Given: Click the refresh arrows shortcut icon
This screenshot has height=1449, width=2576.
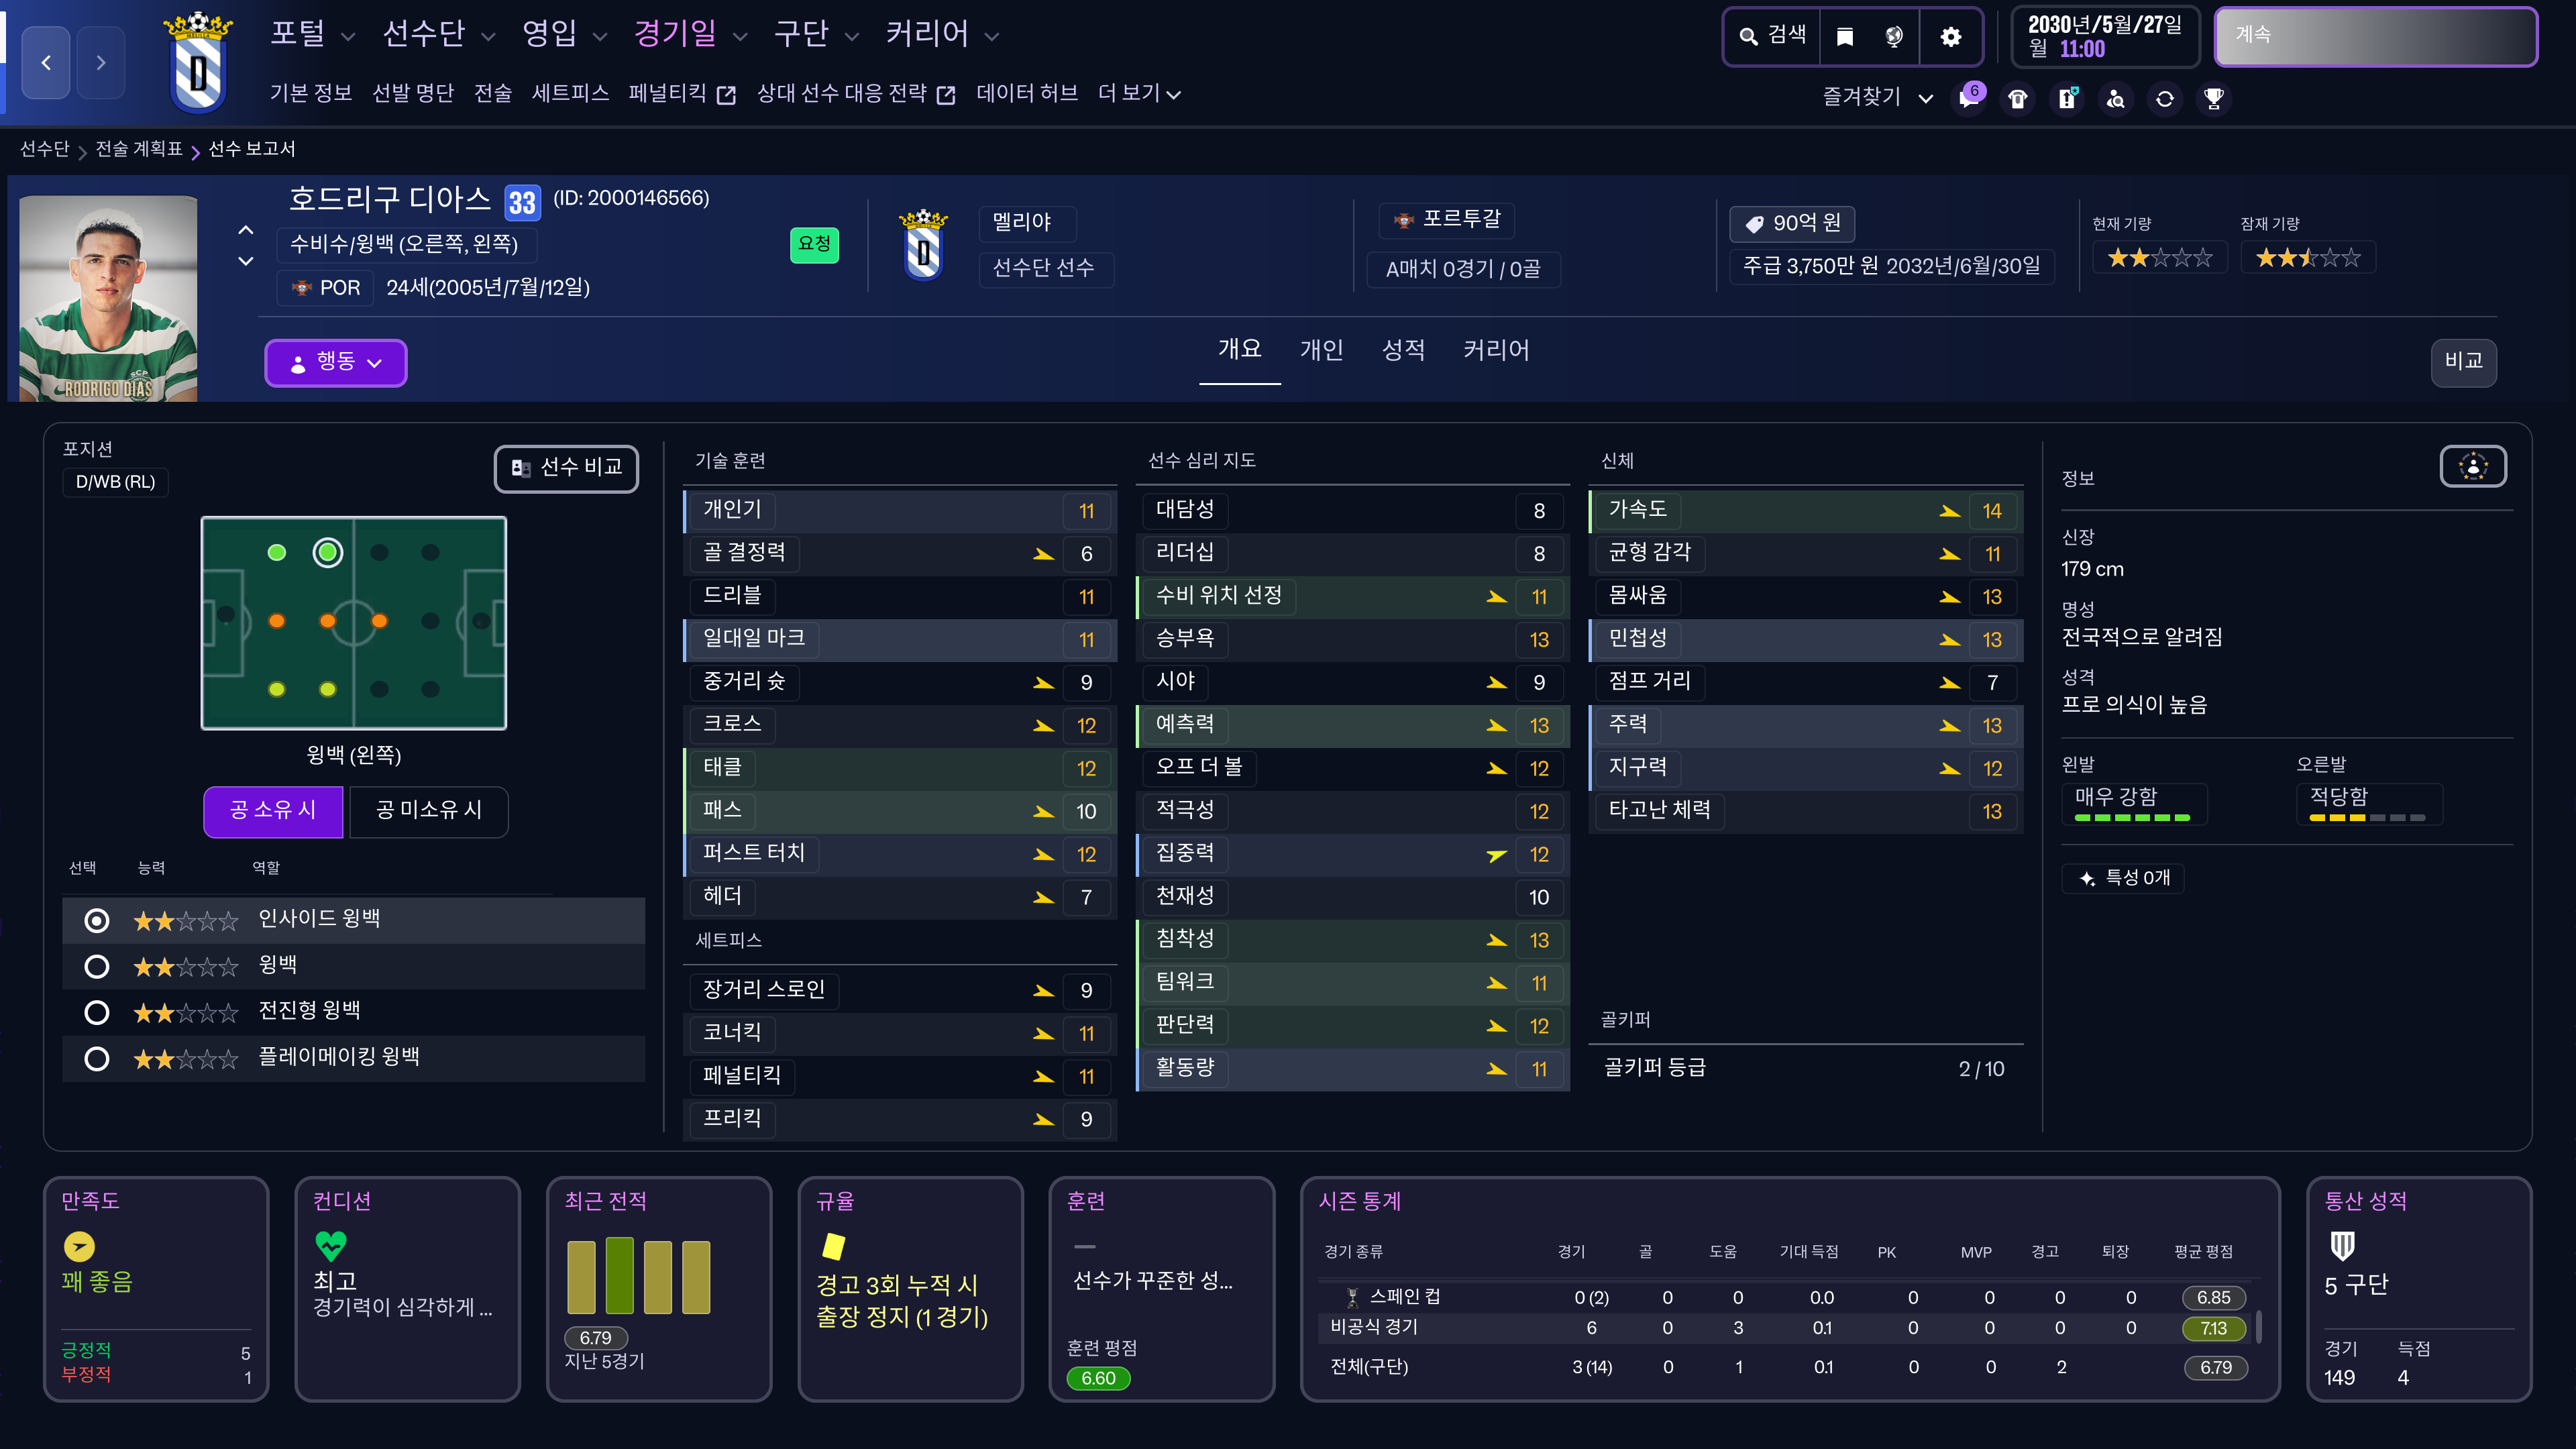Looking at the screenshot, I should (x=2165, y=98).
